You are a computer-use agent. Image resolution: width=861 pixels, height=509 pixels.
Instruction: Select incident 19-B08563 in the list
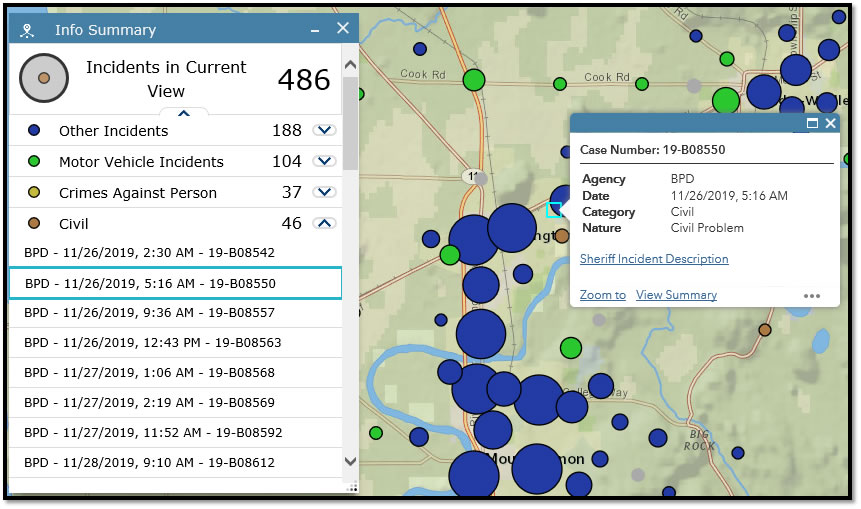click(x=175, y=343)
